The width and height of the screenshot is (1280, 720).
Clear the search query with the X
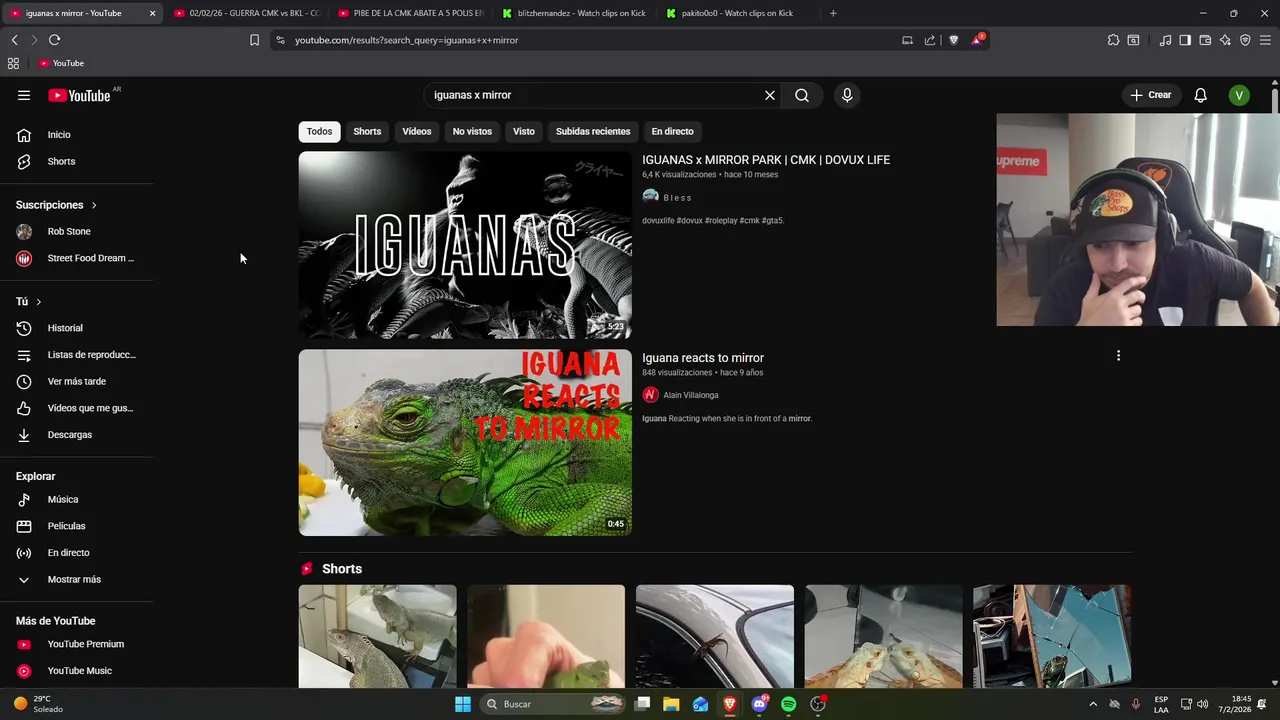click(770, 95)
